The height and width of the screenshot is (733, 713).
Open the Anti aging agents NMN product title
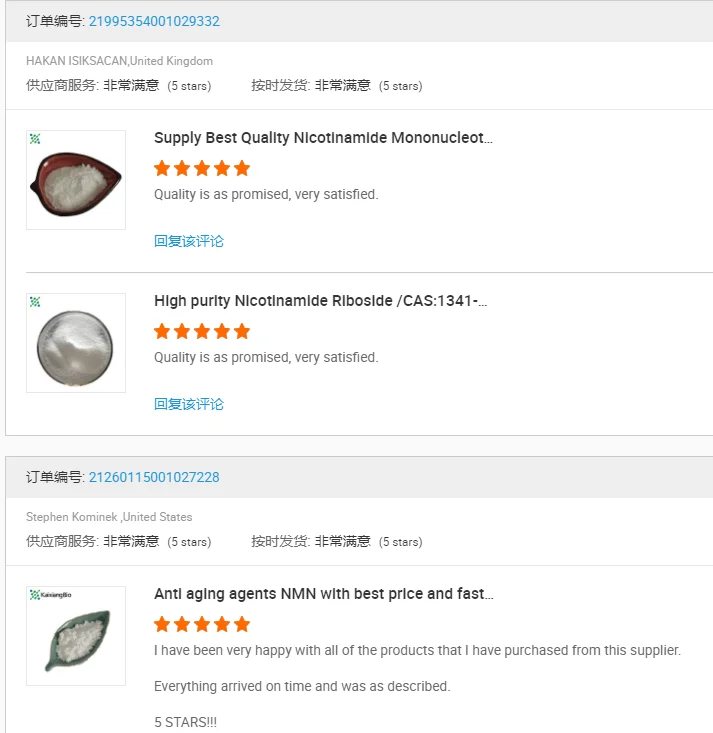[323, 594]
